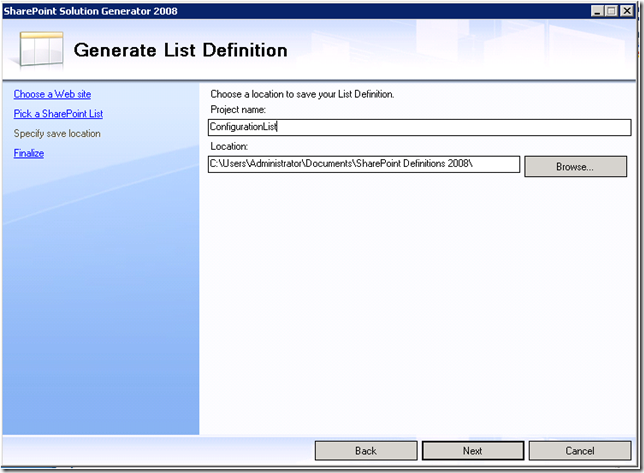Jump to the Finalize step
This screenshot has height=473, width=644.
[29, 153]
